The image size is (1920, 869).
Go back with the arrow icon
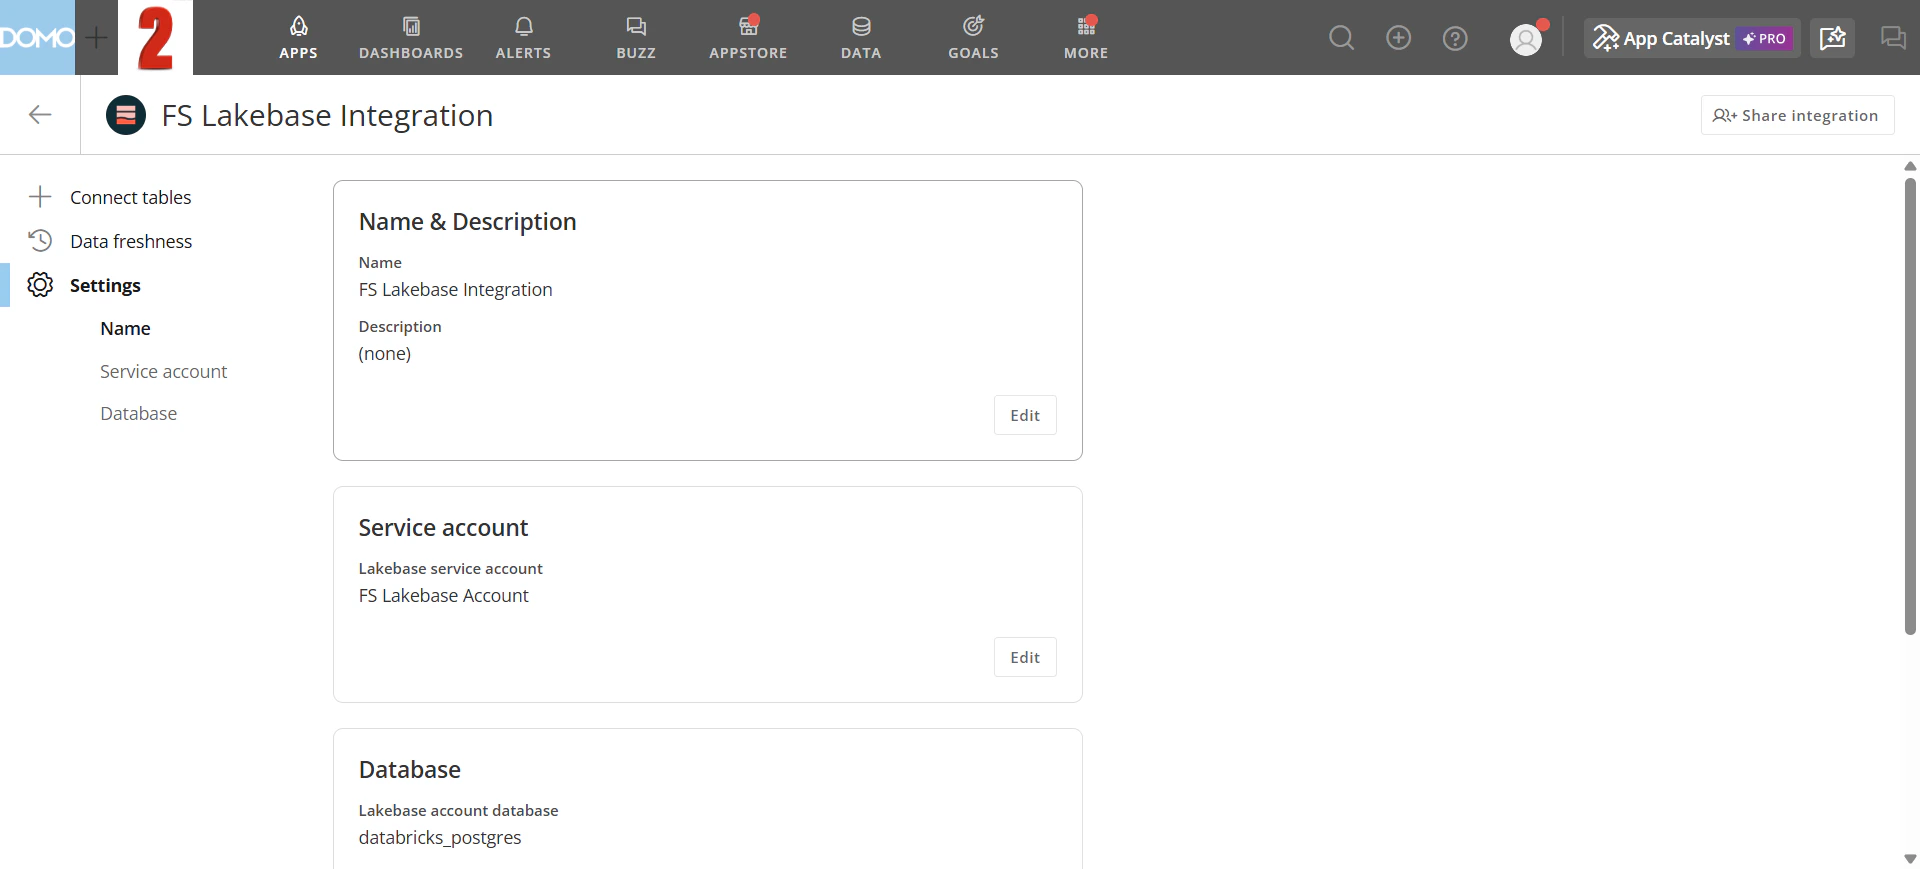point(40,115)
